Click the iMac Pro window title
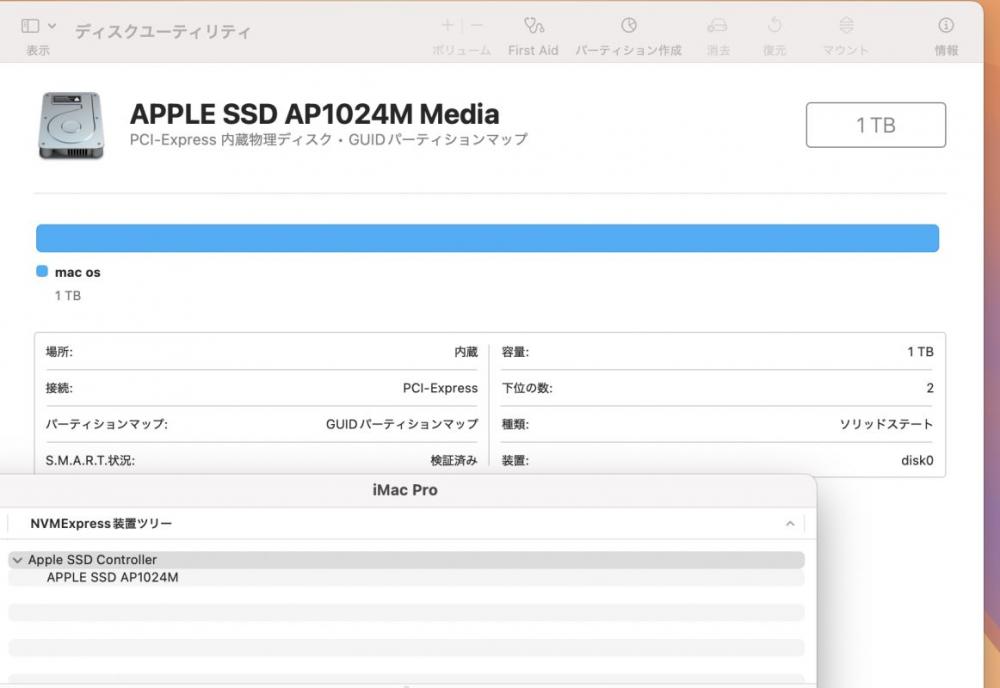Viewport: 1000px width, 688px height. (405, 490)
